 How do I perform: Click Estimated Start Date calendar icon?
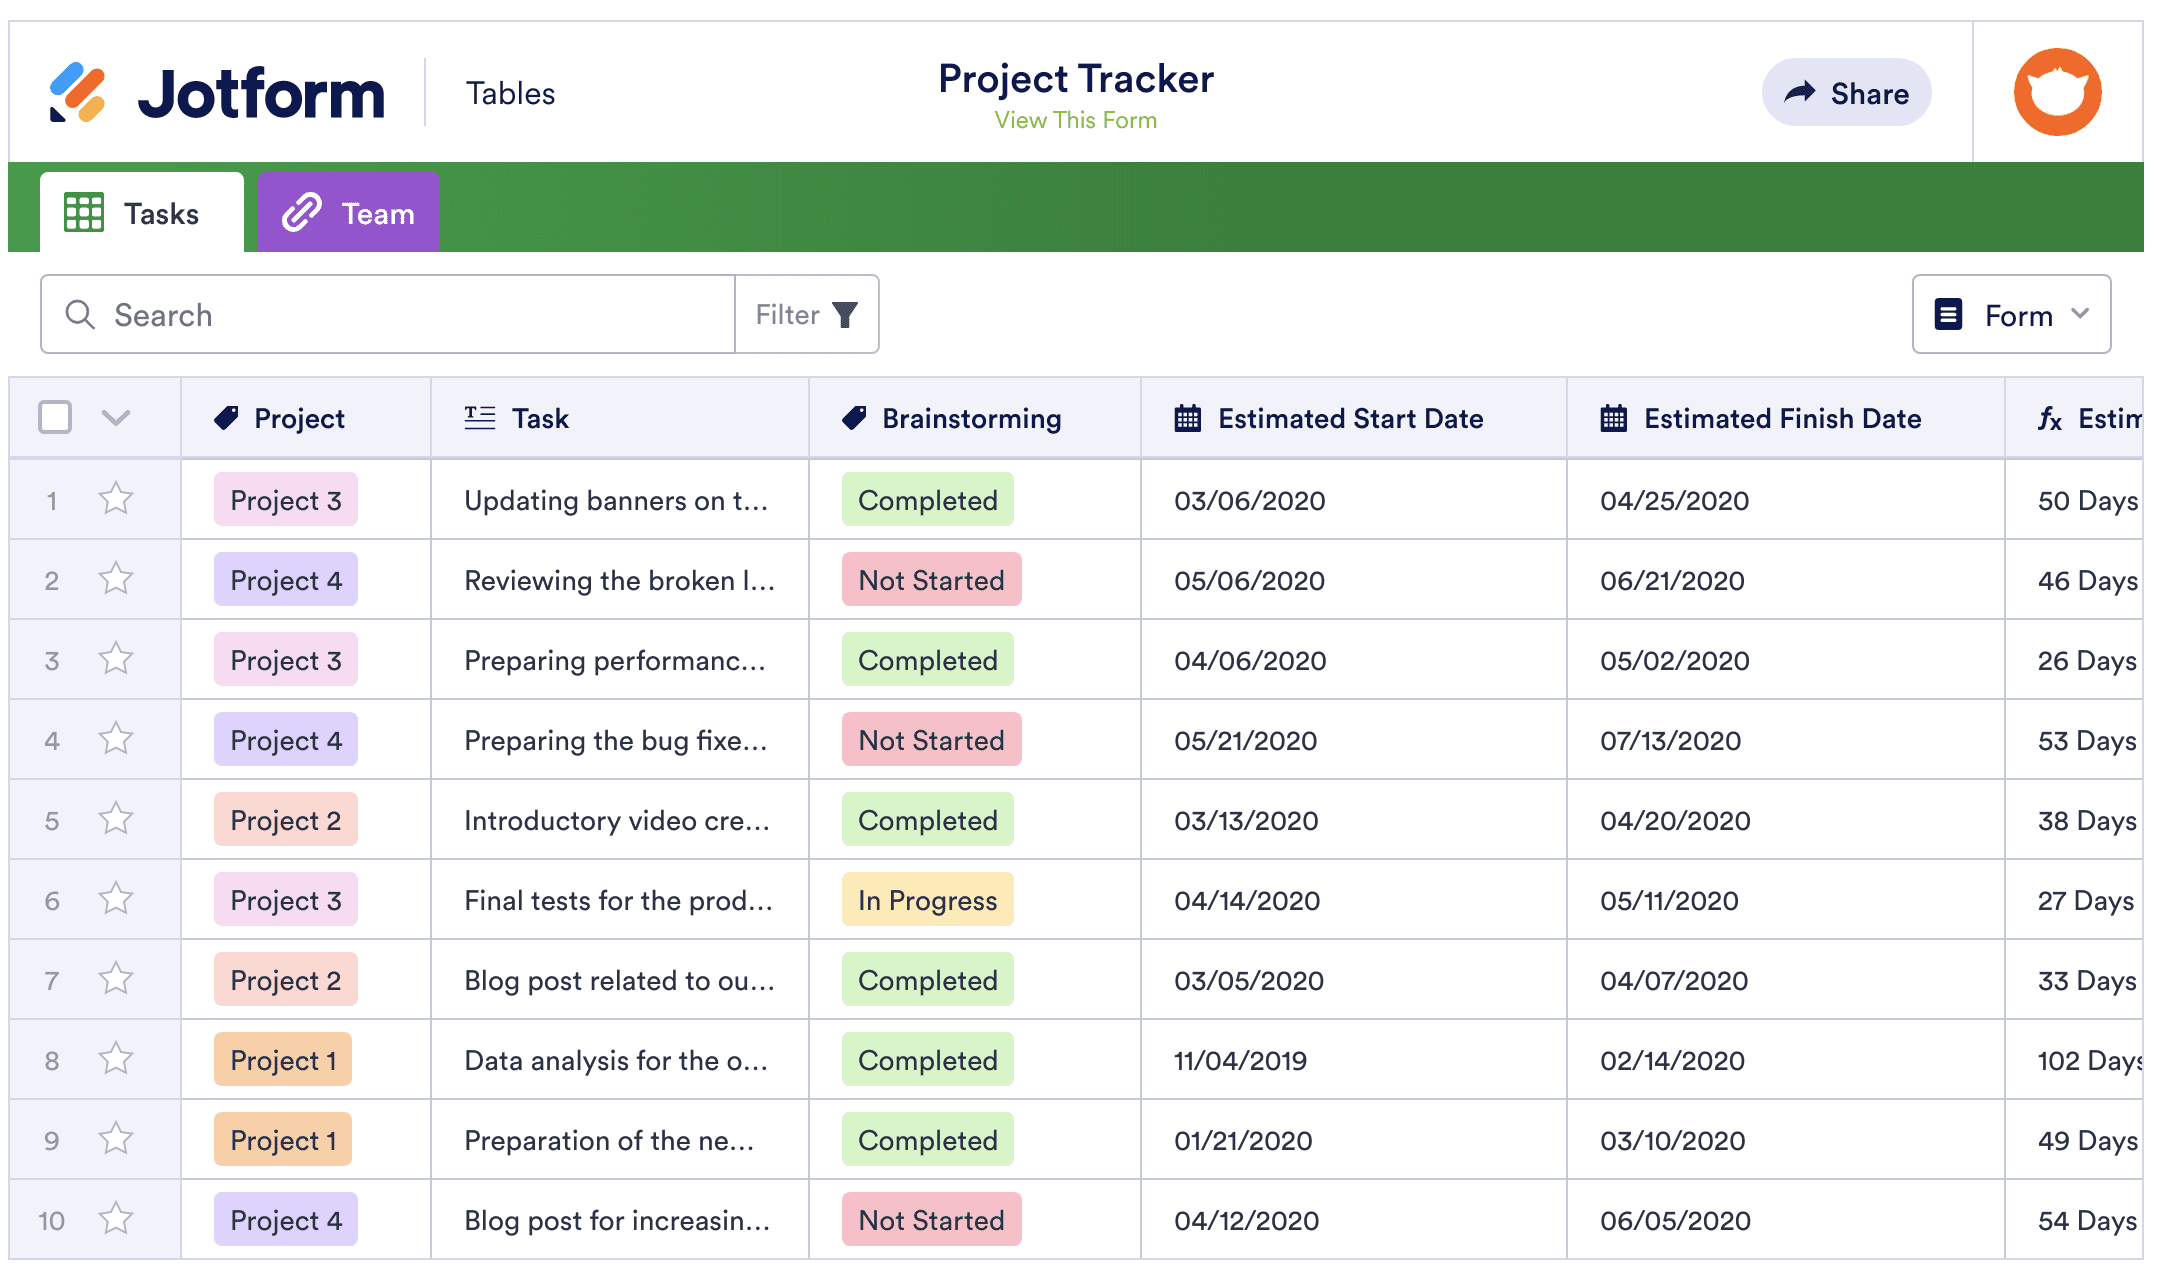[1187, 418]
